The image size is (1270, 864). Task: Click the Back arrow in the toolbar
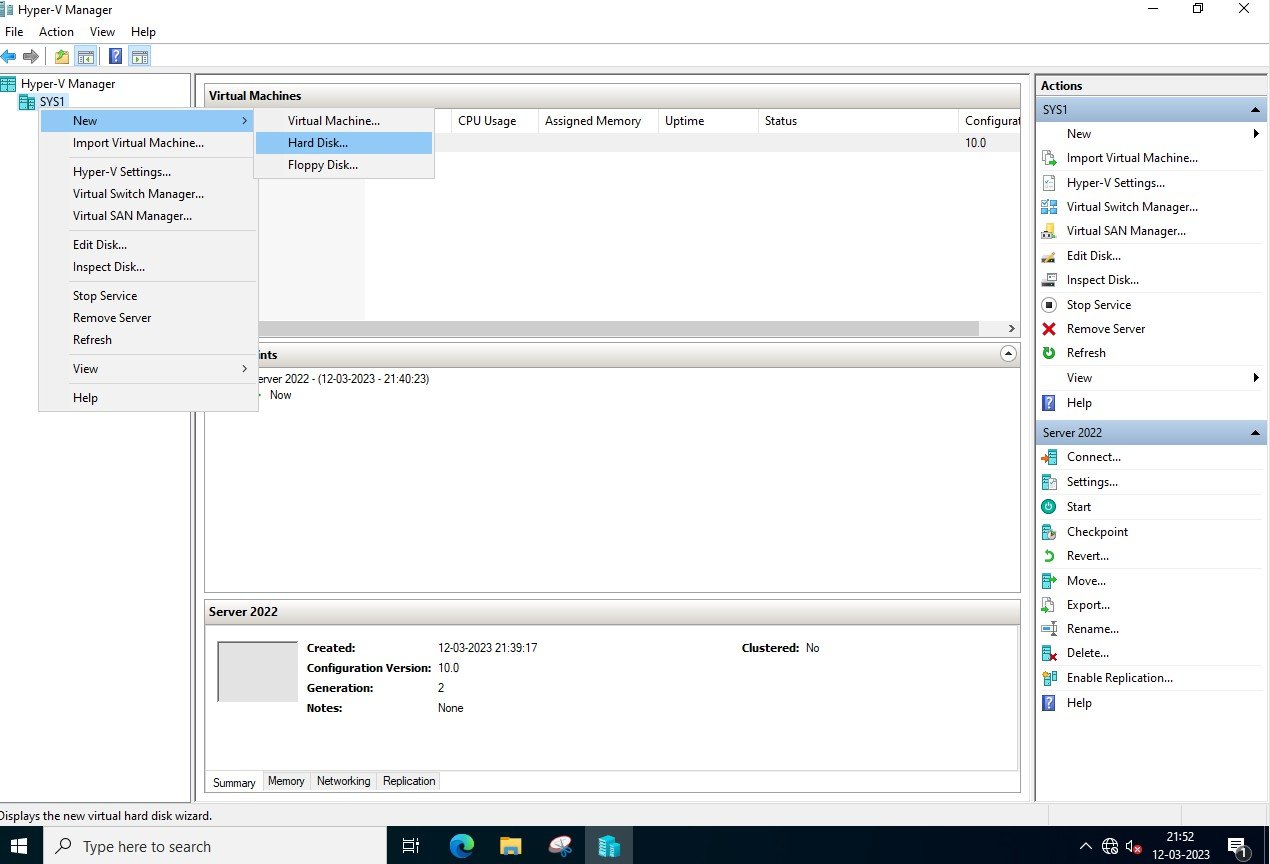coord(9,56)
